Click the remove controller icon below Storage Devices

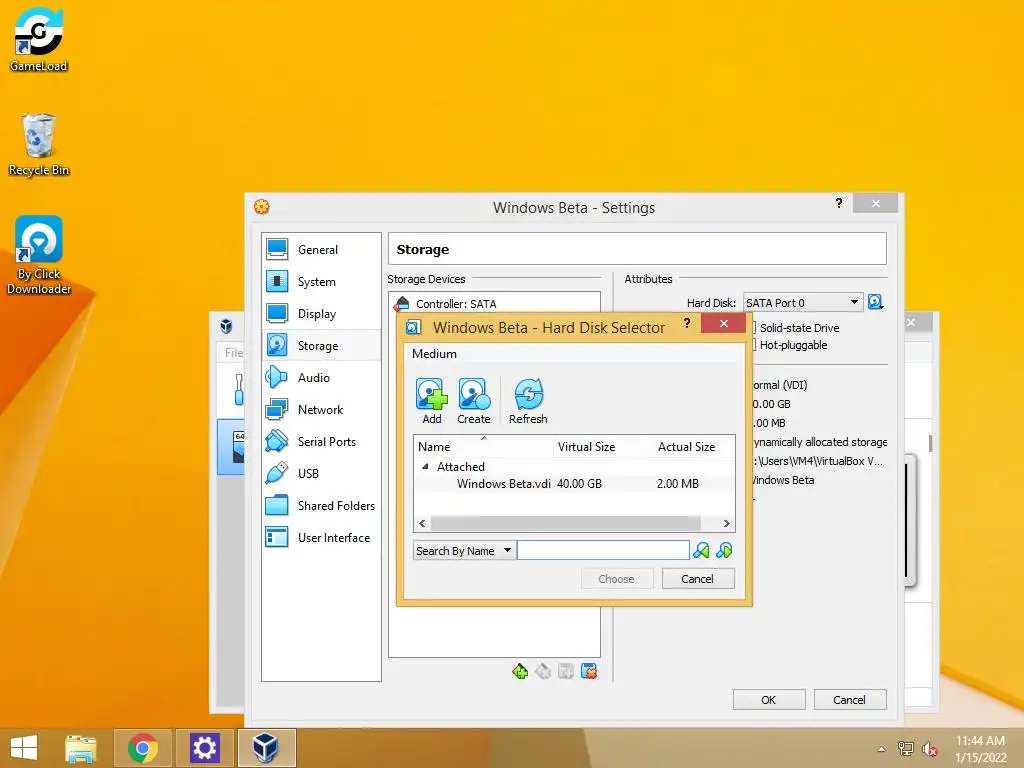[x=543, y=671]
